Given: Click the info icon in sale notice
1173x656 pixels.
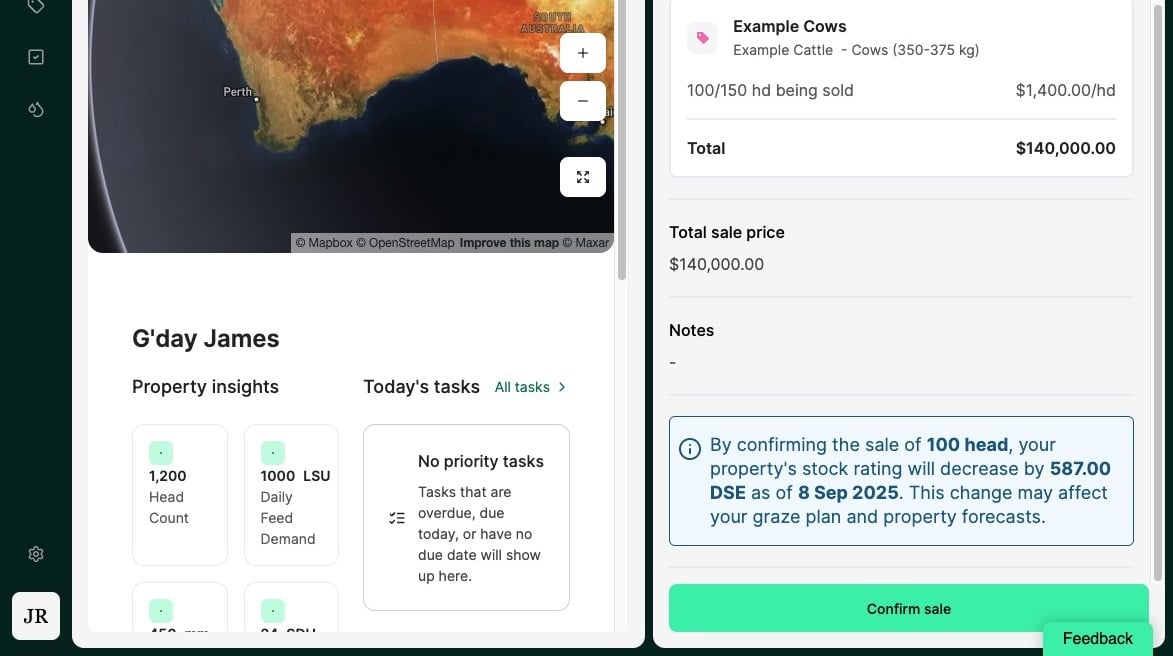Looking at the screenshot, I should pyautogui.click(x=690, y=449).
